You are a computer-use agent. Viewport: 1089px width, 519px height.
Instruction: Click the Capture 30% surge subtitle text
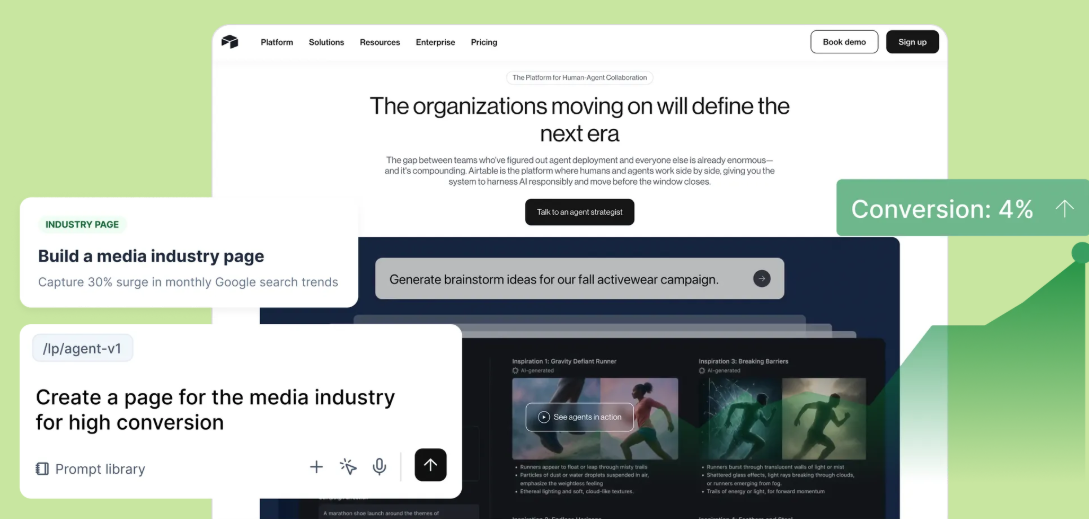click(188, 282)
